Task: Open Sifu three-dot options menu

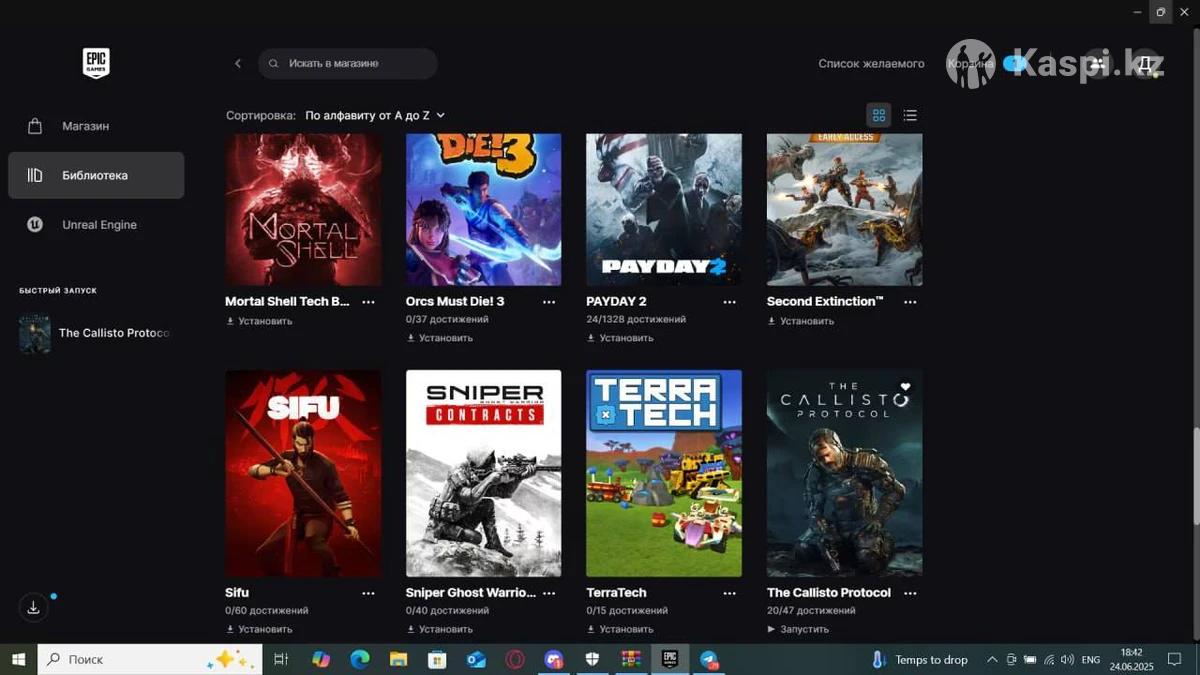Action: [x=368, y=593]
